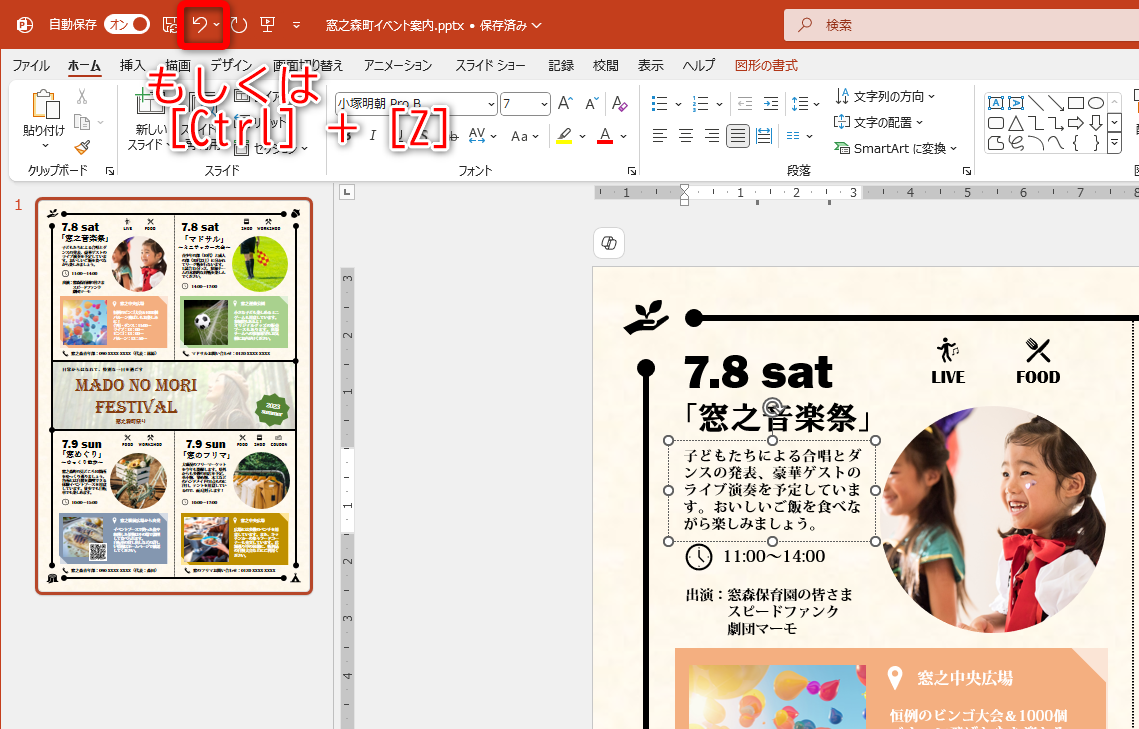Screen dimensions: 1139x729
Task: Select the Text Box tool in shapes gallery
Action: tap(996, 102)
